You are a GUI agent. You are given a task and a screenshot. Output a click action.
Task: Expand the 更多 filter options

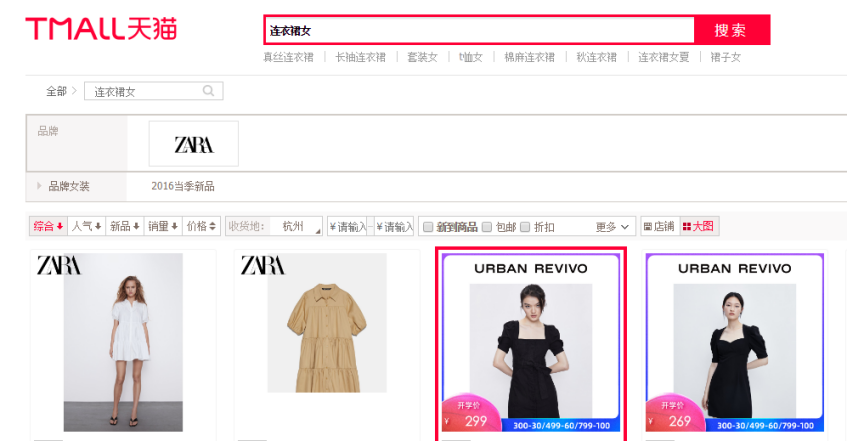[612, 227]
